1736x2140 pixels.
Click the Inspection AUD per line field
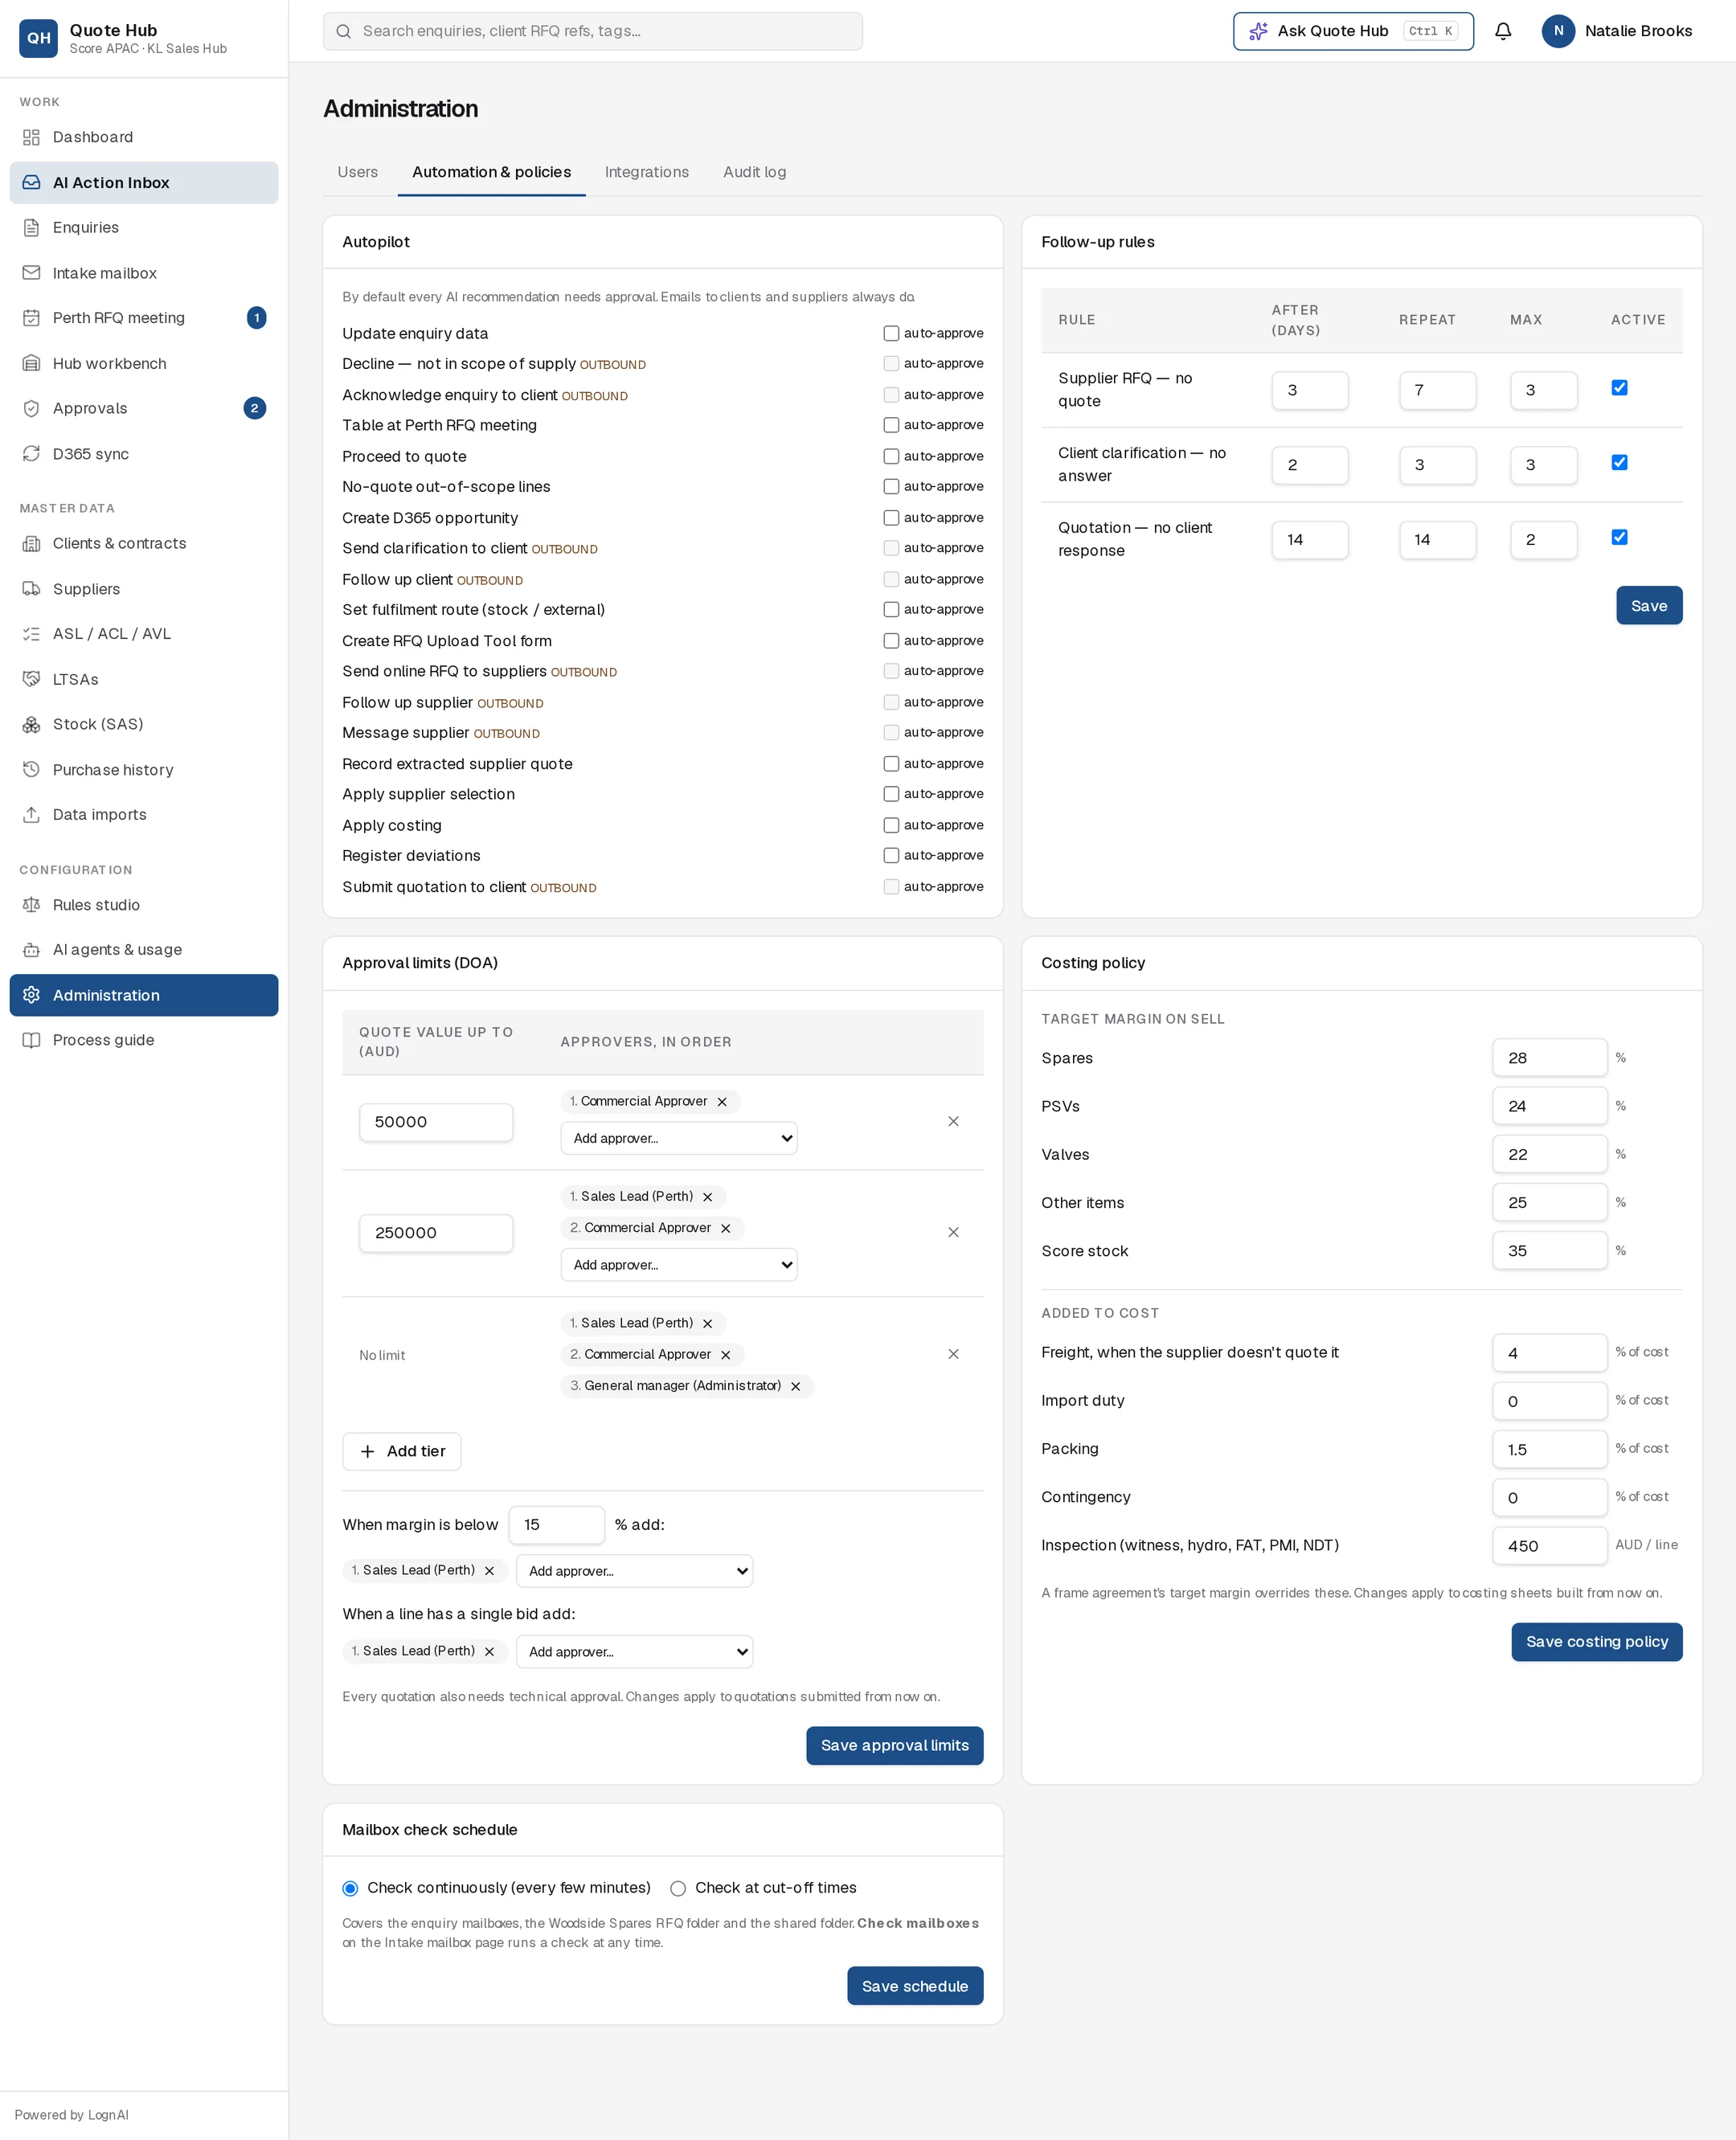click(1549, 1546)
